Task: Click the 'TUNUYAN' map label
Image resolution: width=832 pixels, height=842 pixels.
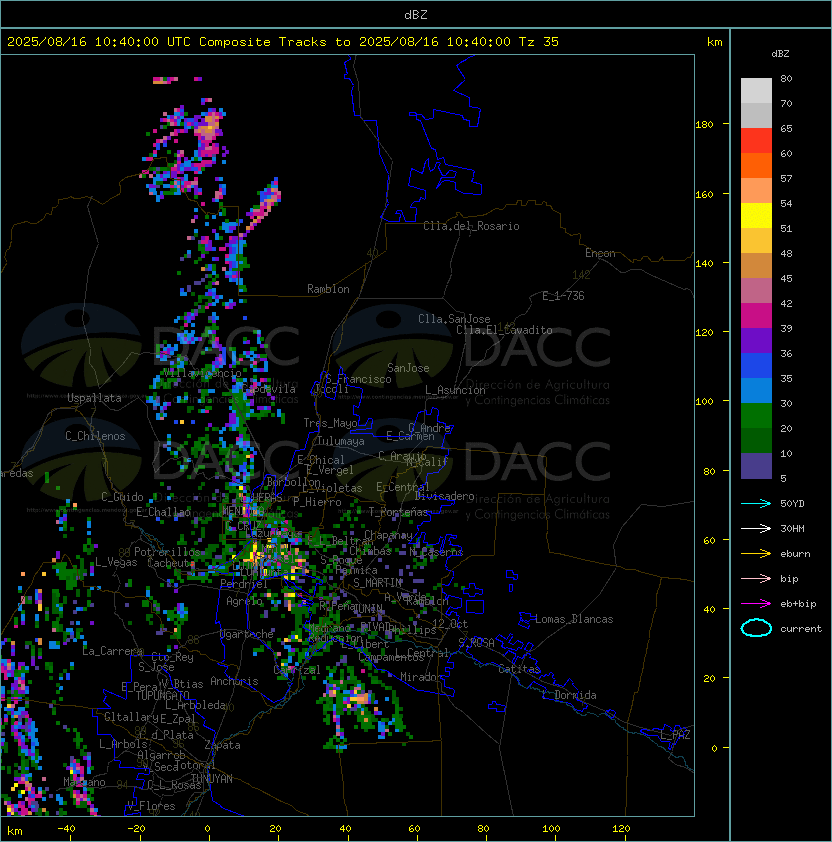Action: click(212, 779)
